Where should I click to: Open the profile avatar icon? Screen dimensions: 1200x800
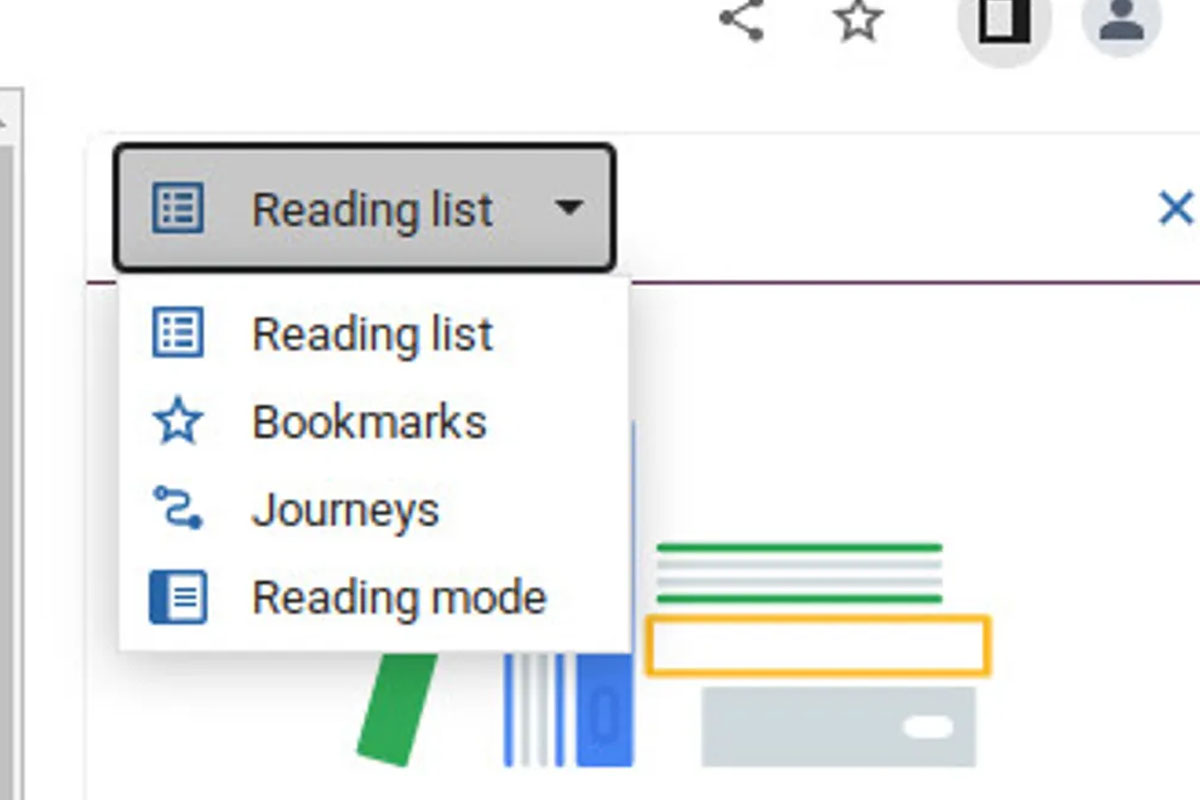1120,24
